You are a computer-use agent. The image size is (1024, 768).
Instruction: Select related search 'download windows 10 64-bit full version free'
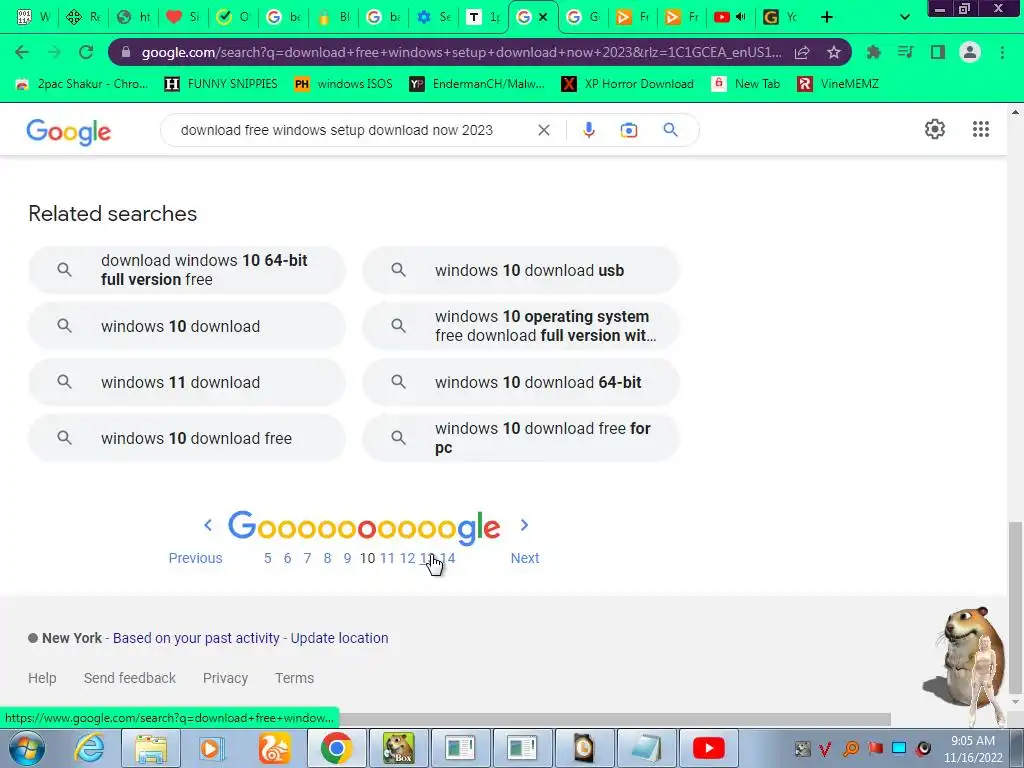coord(187,270)
